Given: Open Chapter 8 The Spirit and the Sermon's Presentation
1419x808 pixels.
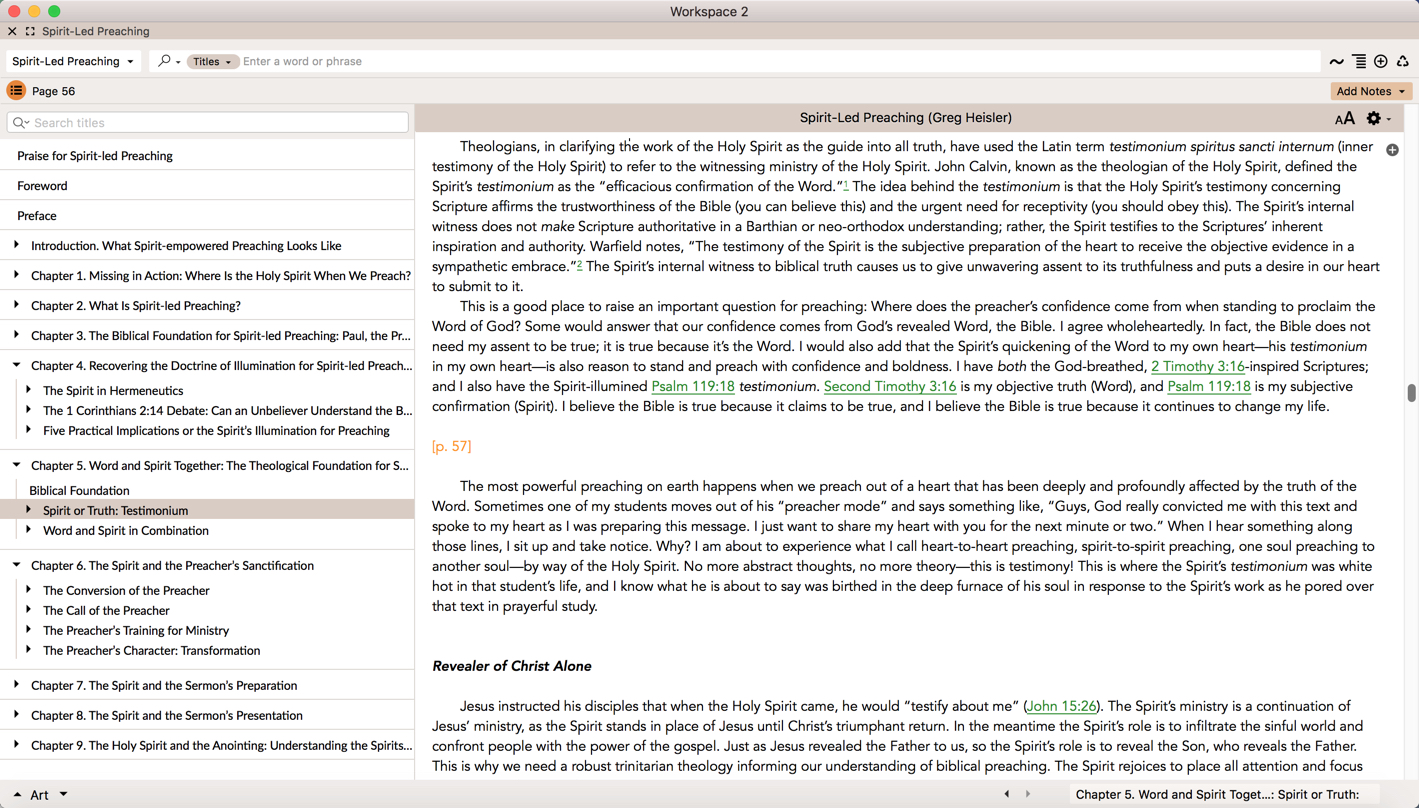Looking at the screenshot, I should tap(167, 716).
